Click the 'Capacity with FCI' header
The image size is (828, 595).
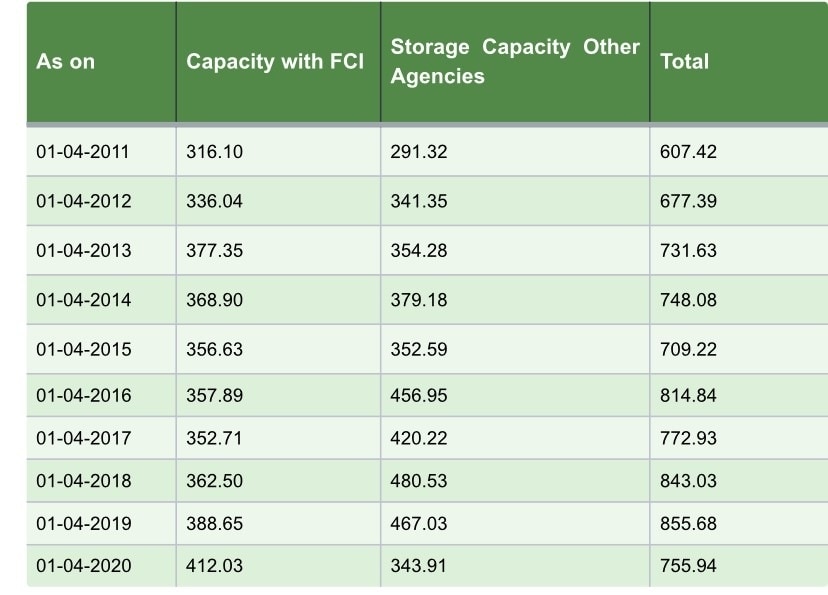[275, 62]
